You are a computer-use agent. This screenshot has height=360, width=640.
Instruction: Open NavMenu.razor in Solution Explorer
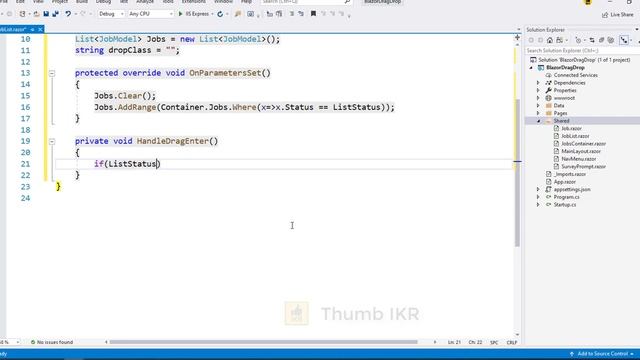click(578, 159)
